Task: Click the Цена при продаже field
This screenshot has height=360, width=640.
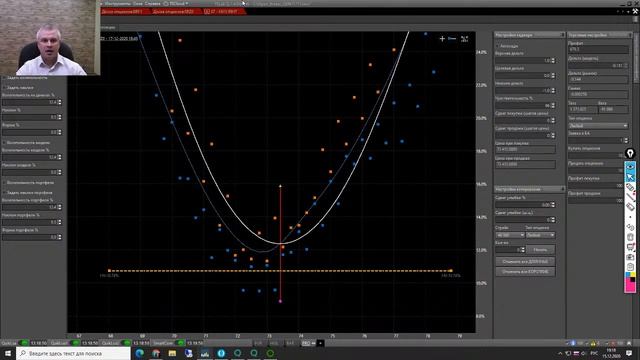Action: click(525, 164)
